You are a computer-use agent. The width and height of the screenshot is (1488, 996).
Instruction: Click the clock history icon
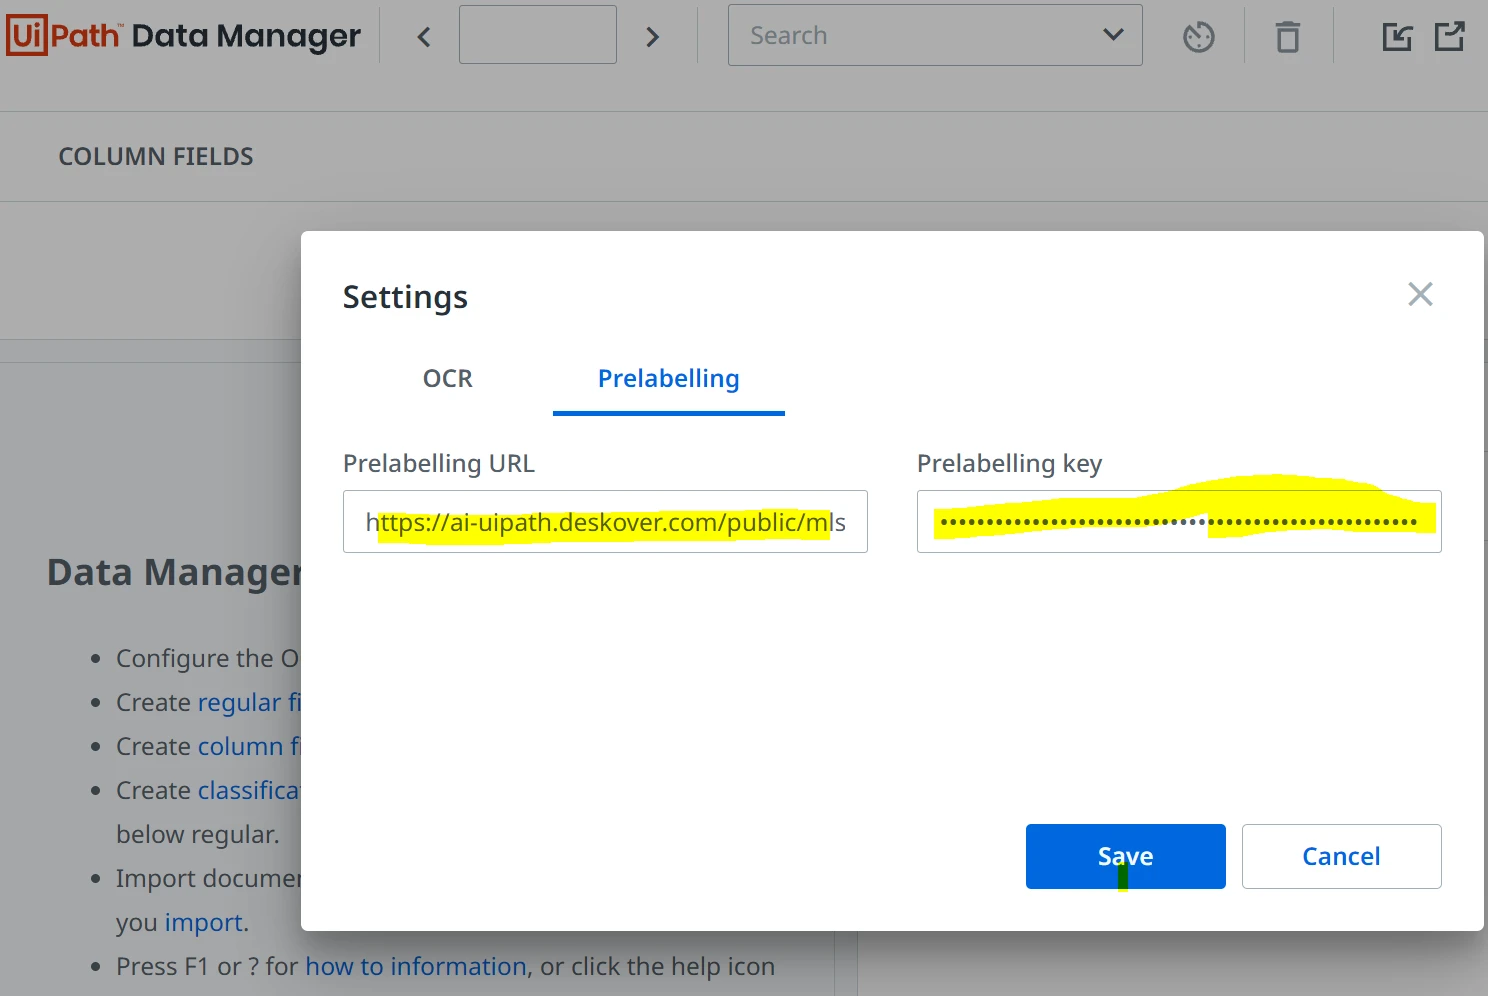[1198, 37]
